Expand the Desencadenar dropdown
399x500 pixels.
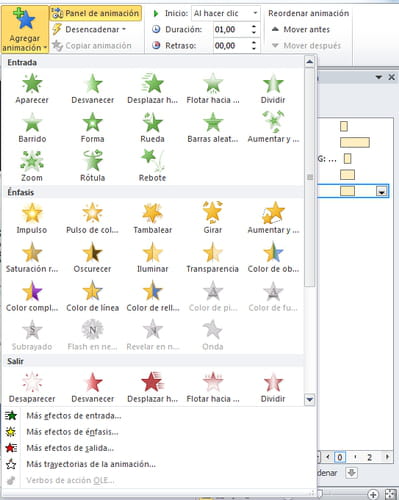click(89, 29)
